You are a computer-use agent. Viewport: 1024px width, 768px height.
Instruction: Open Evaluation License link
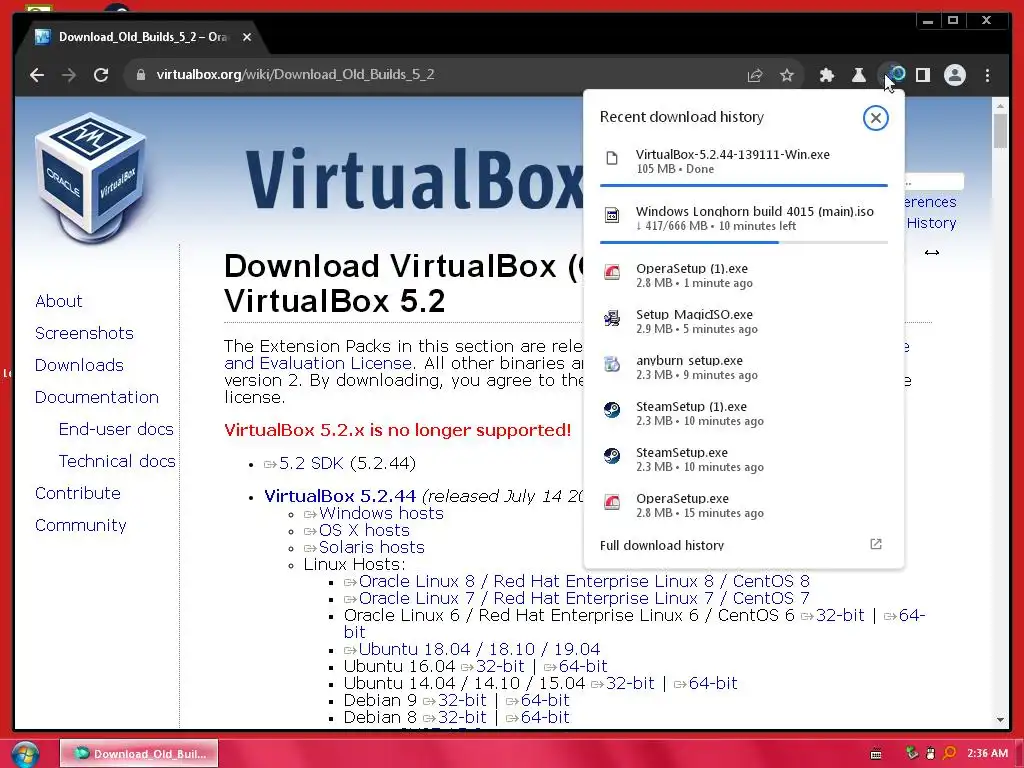[318, 363]
